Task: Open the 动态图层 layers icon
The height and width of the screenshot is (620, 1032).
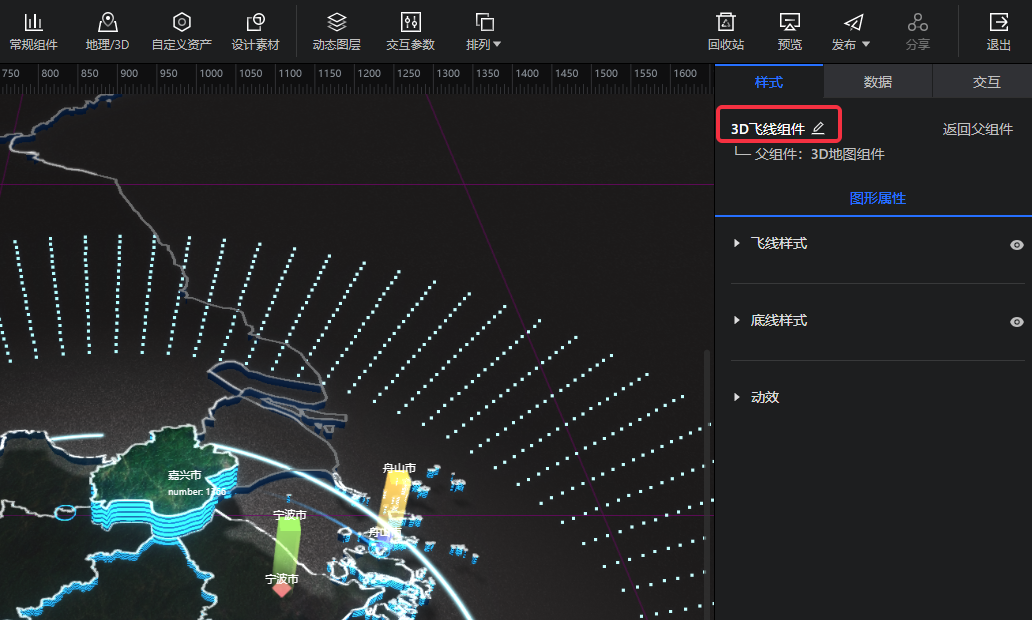Action: click(337, 22)
